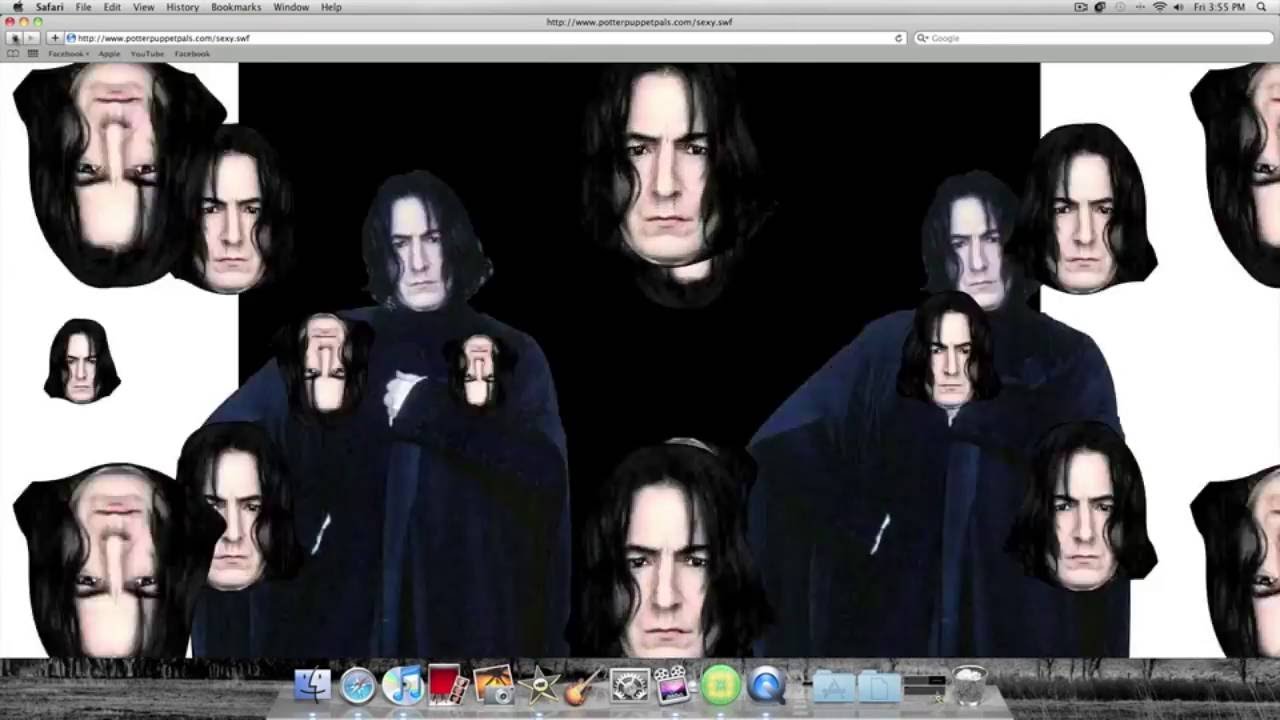Click the green round Dock icon

pos(720,685)
